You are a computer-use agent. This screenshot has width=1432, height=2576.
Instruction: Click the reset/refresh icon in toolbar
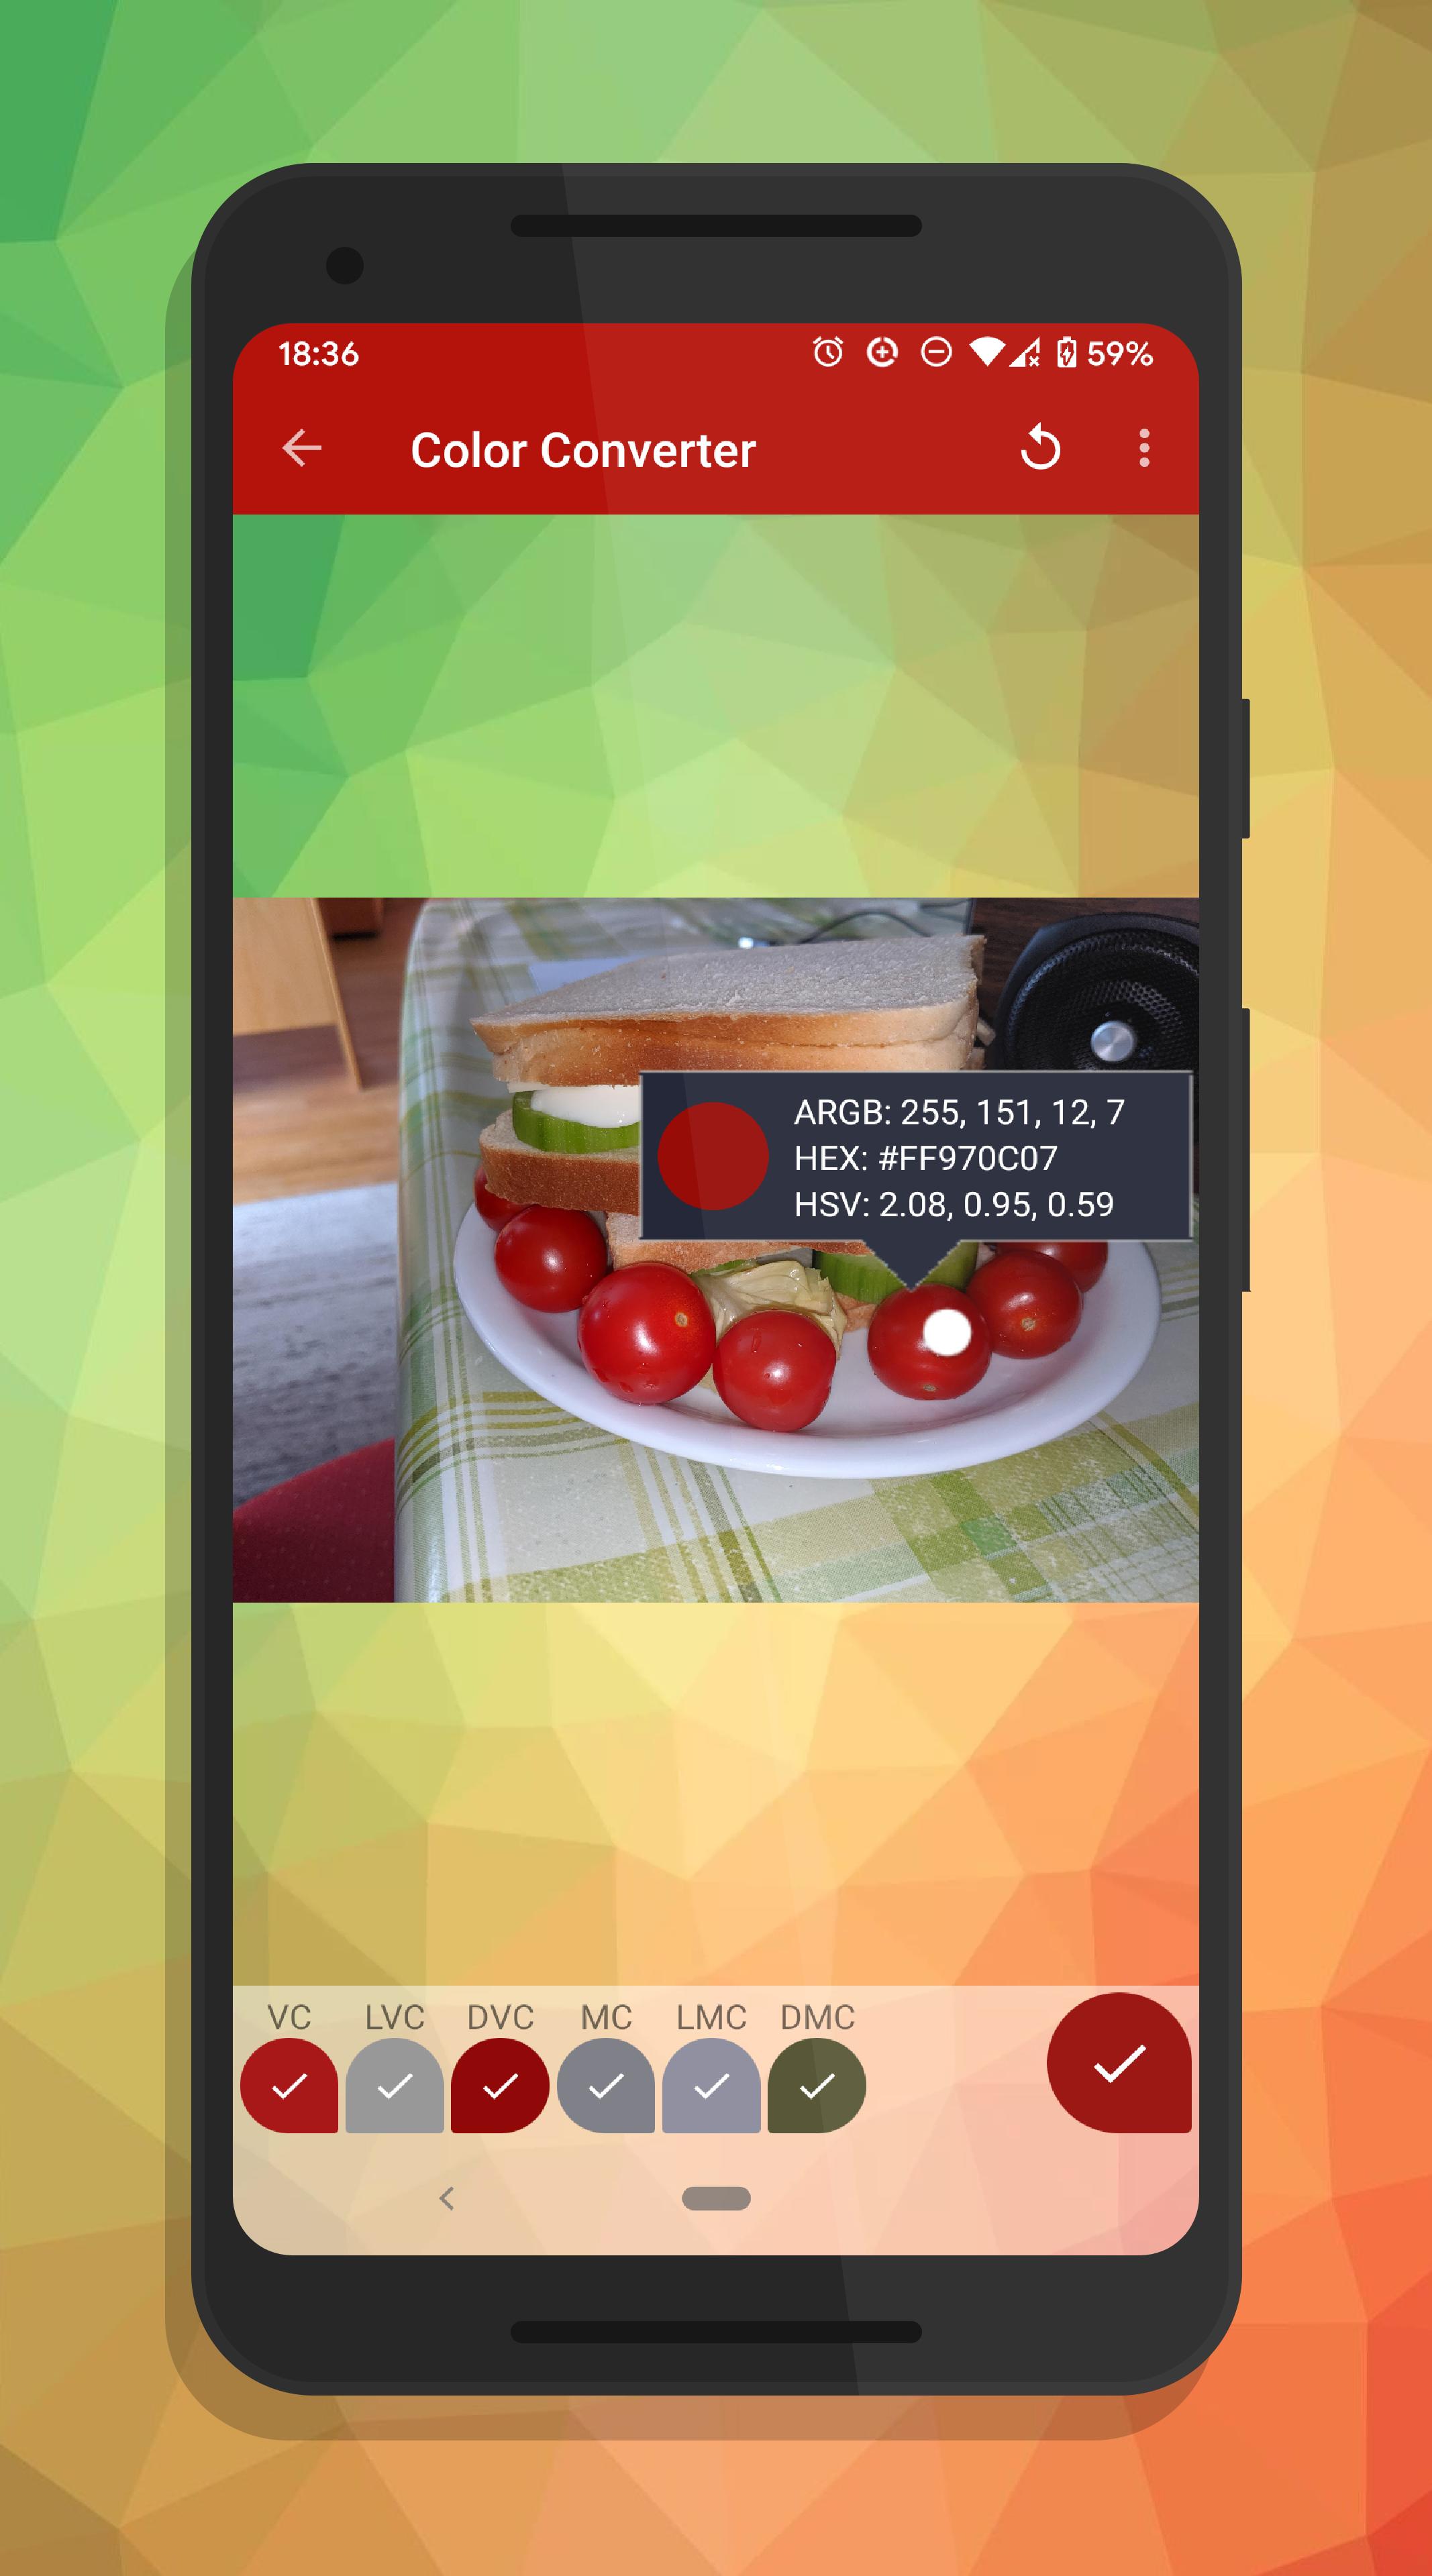pyautogui.click(x=1041, y=449)
